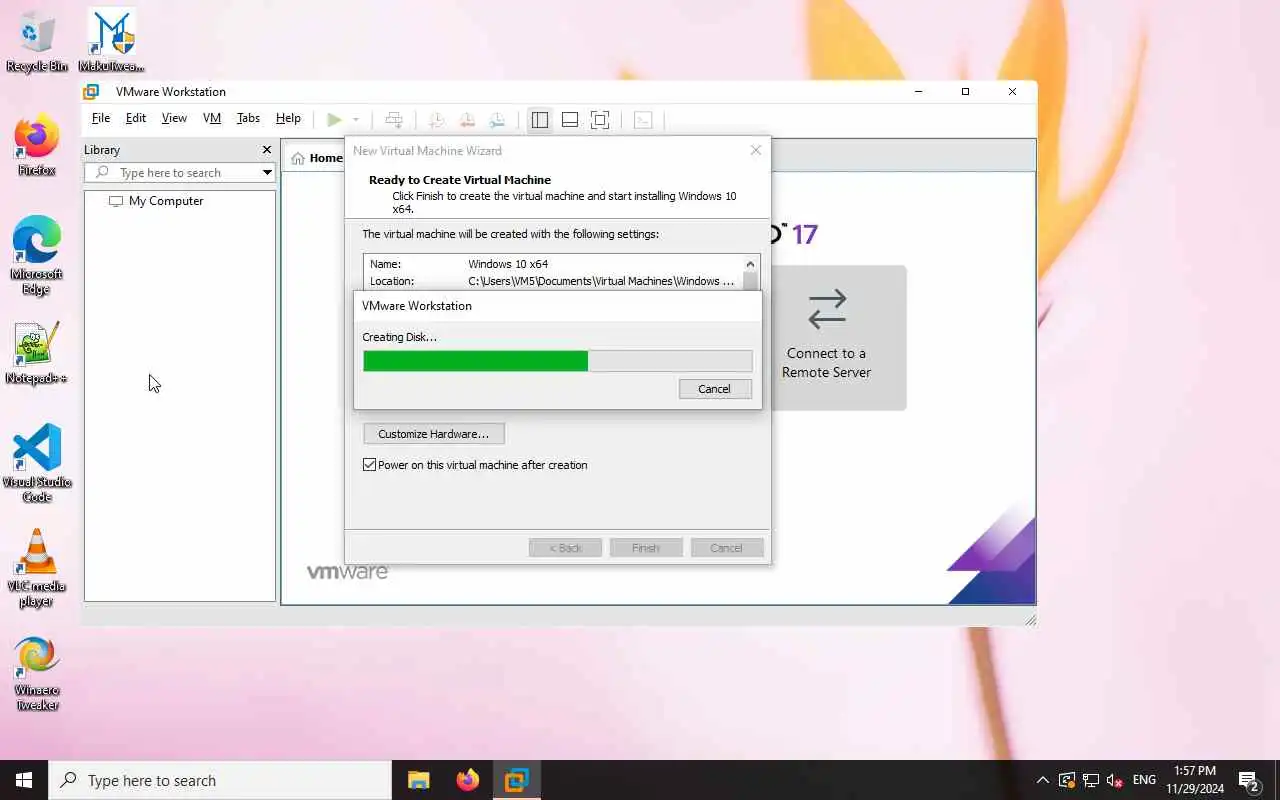Click the Back button in the wizard
The width and height of the screenshot is (1280, 800).
[x=565, y=548]
